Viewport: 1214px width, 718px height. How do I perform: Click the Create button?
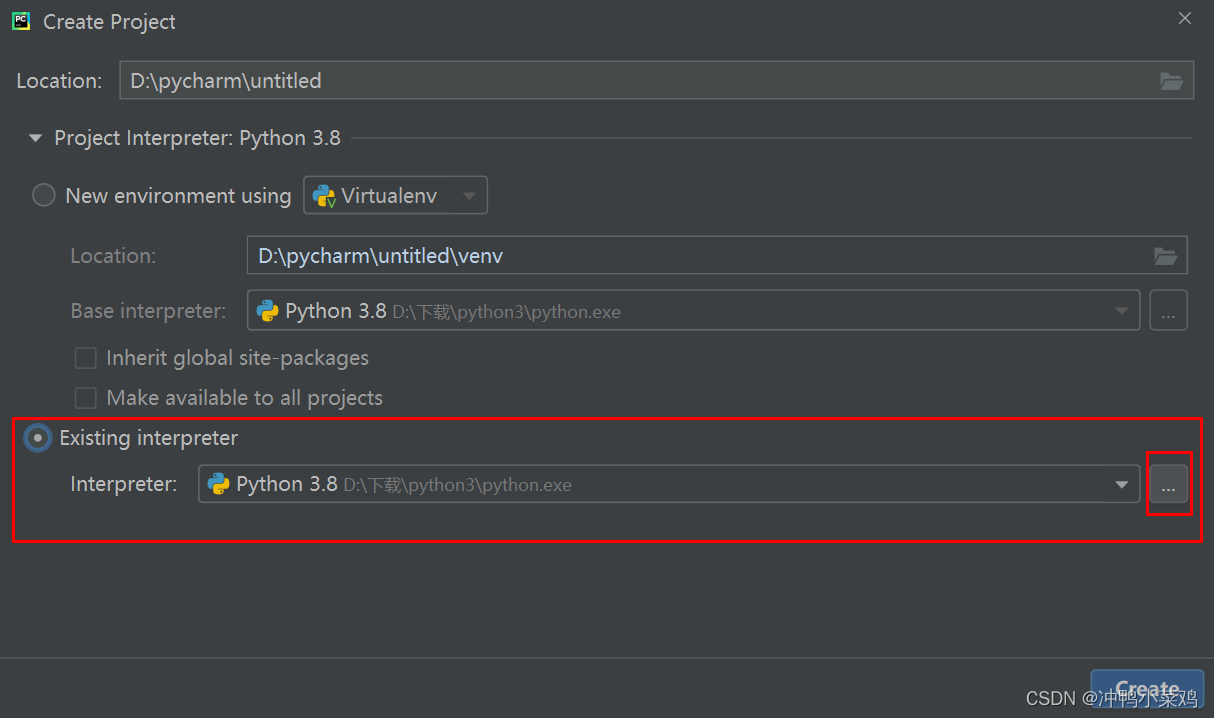coord(1147,689)
